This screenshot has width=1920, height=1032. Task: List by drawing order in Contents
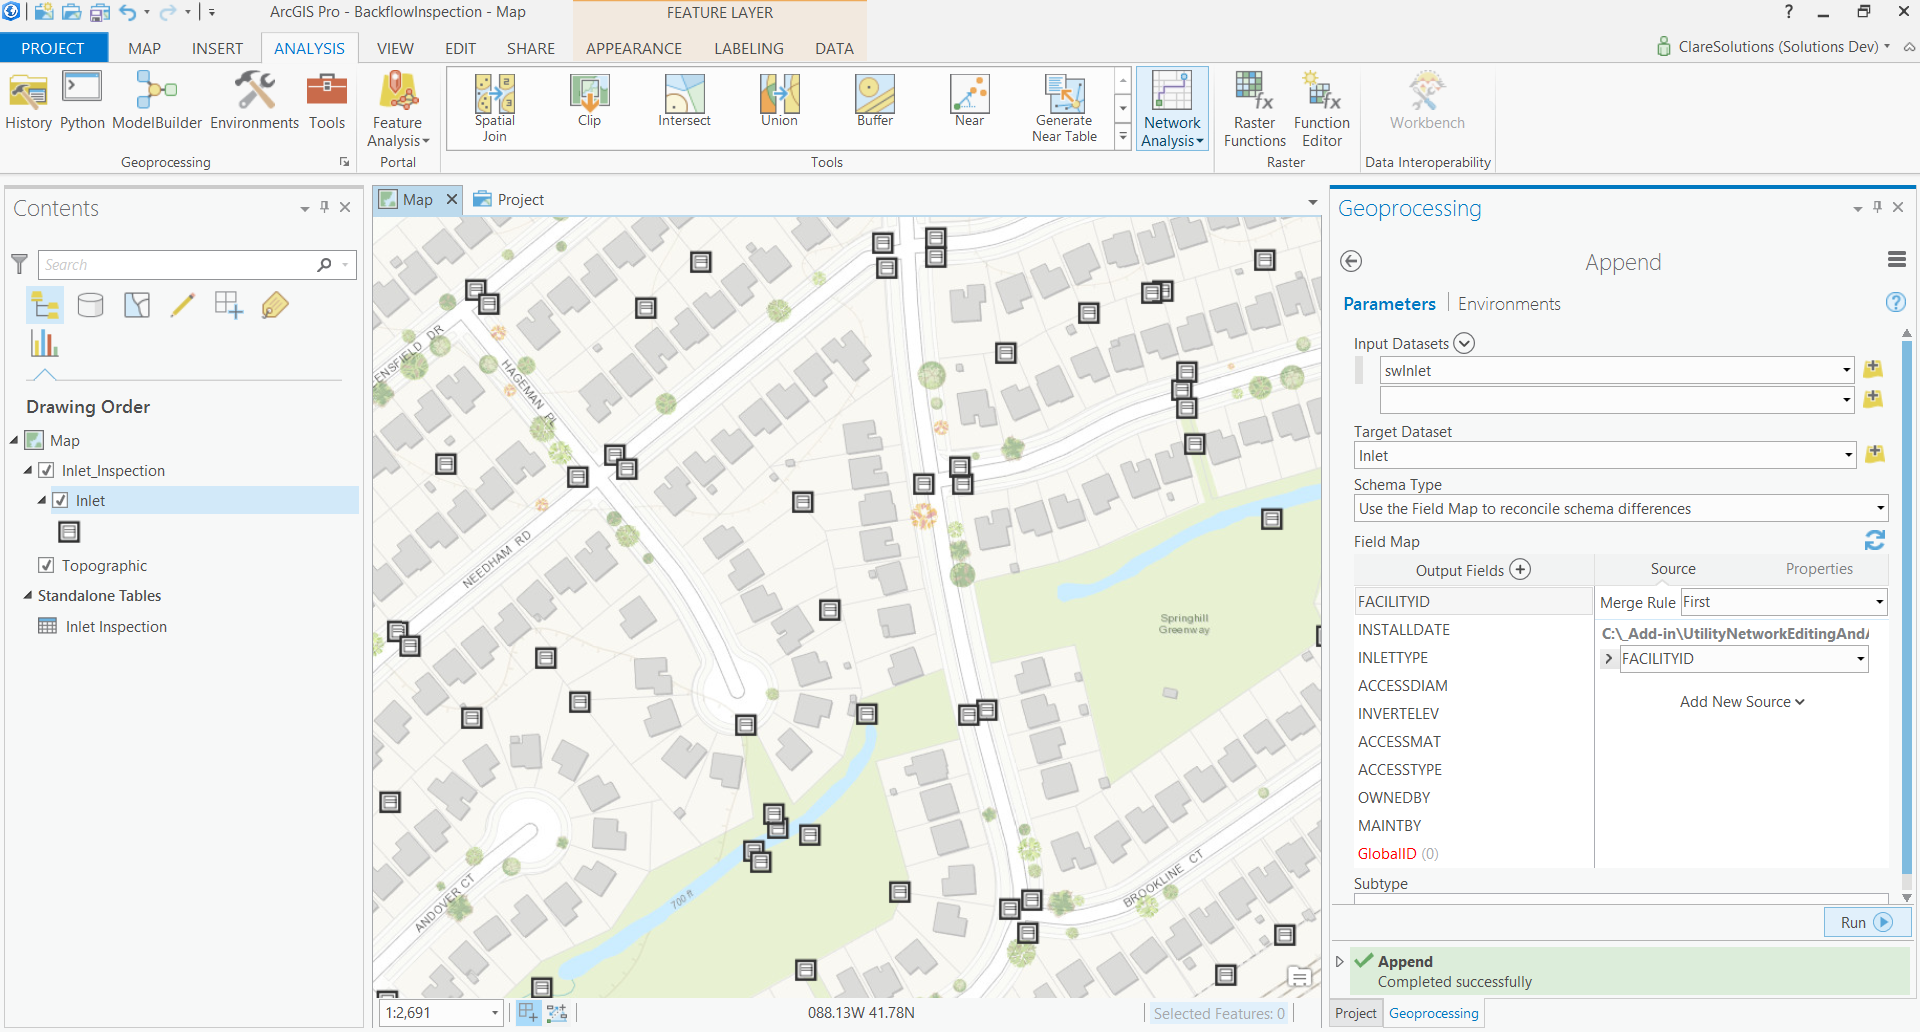coord(45,305)
